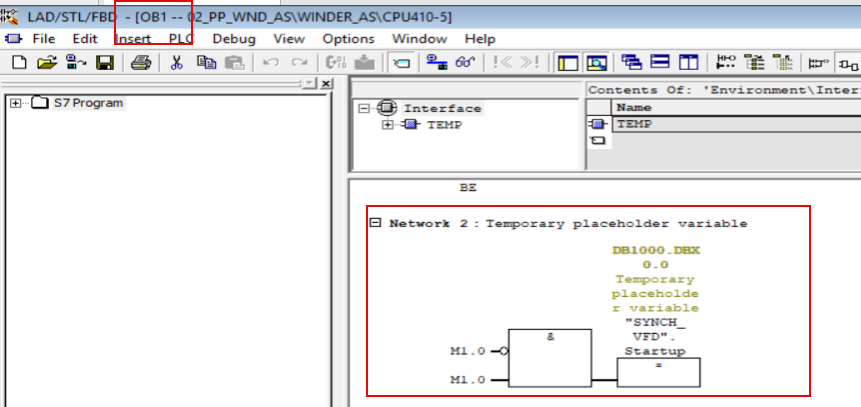
Task: Cascade the windows
Action: click(631, 63)
